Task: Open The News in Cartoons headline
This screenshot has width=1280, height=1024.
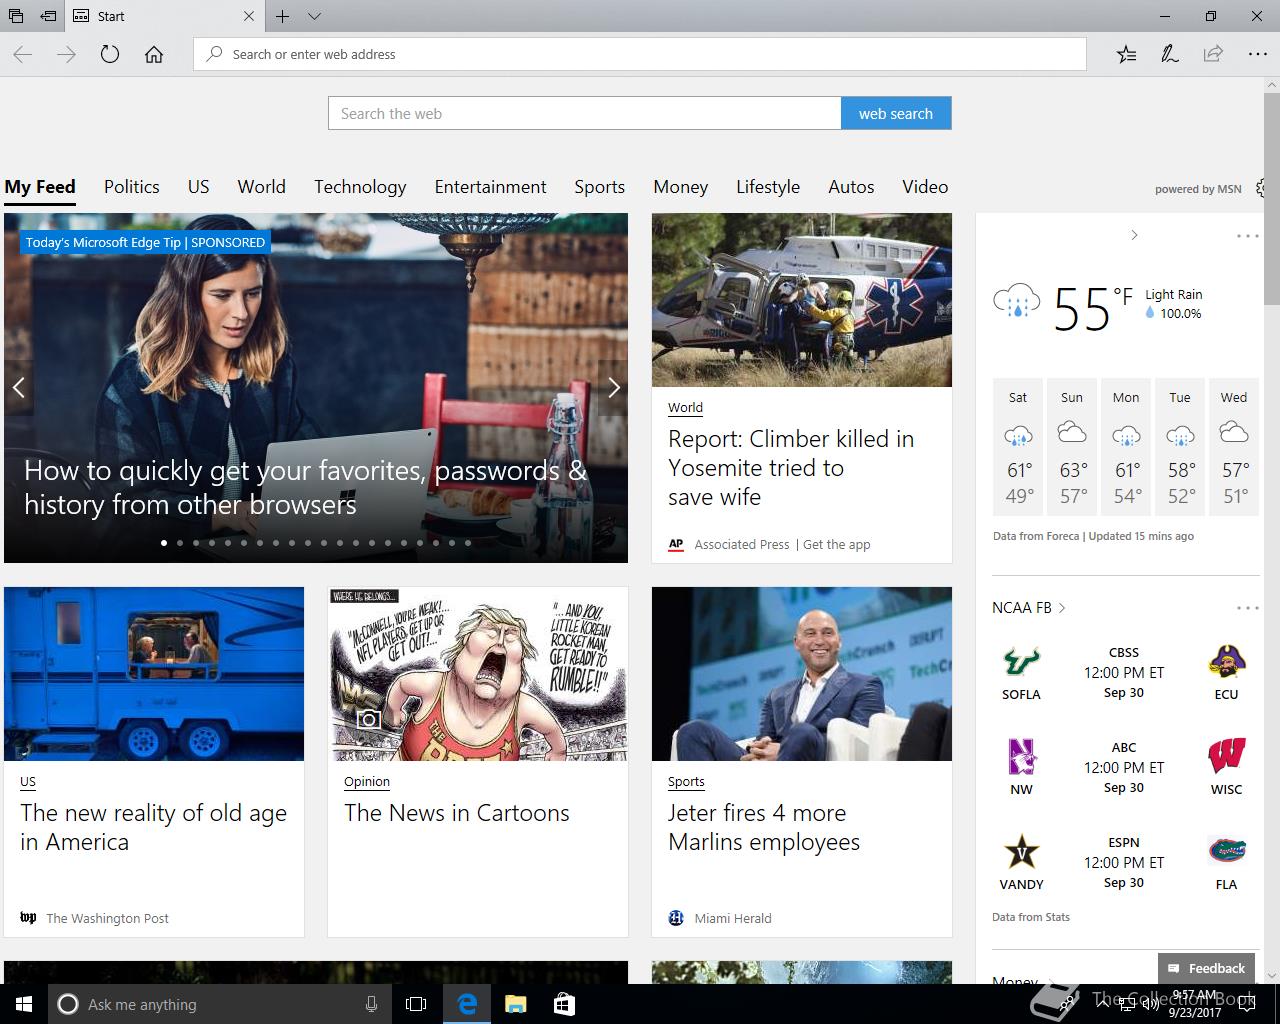Action: (457, 813)
